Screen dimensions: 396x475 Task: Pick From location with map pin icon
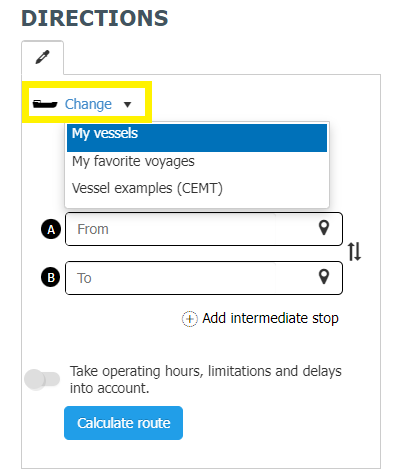pos(324,228)
